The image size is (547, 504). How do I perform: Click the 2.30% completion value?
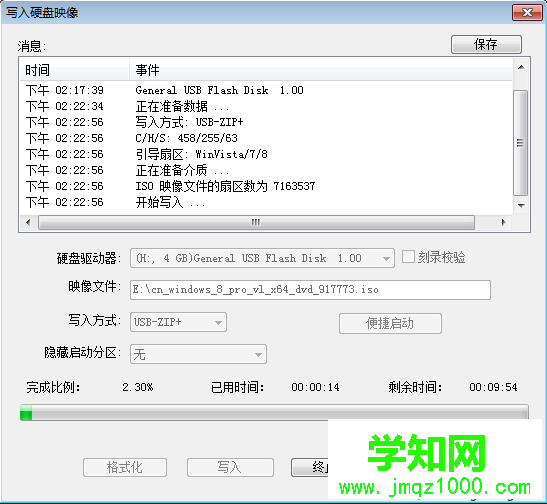(x=138, y=387)
